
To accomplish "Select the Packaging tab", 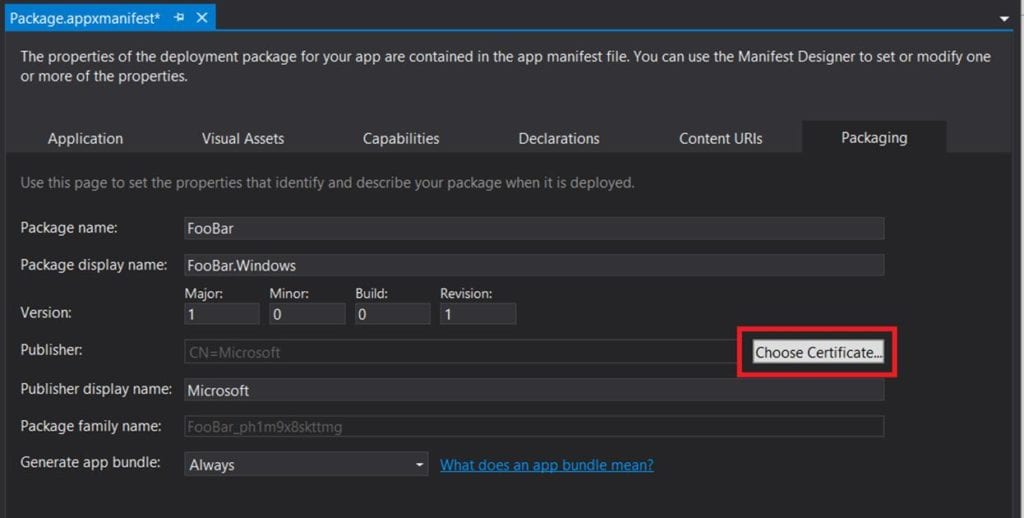I will (x=873, y=138).
